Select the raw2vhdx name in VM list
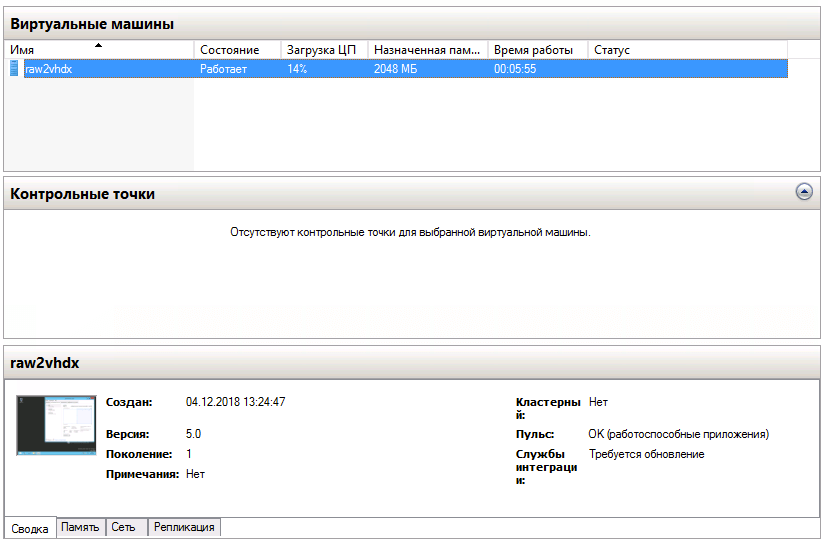The width and height of the screenshot is (825, 542). point(49,69)
